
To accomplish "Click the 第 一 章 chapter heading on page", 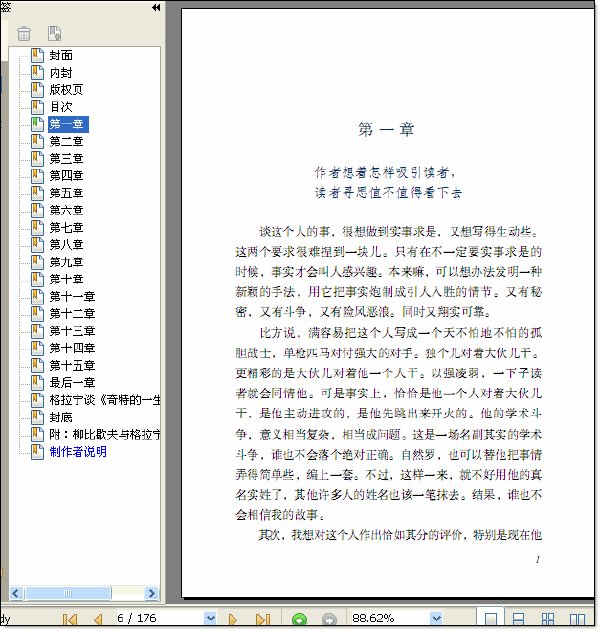I will click(386, 130).
